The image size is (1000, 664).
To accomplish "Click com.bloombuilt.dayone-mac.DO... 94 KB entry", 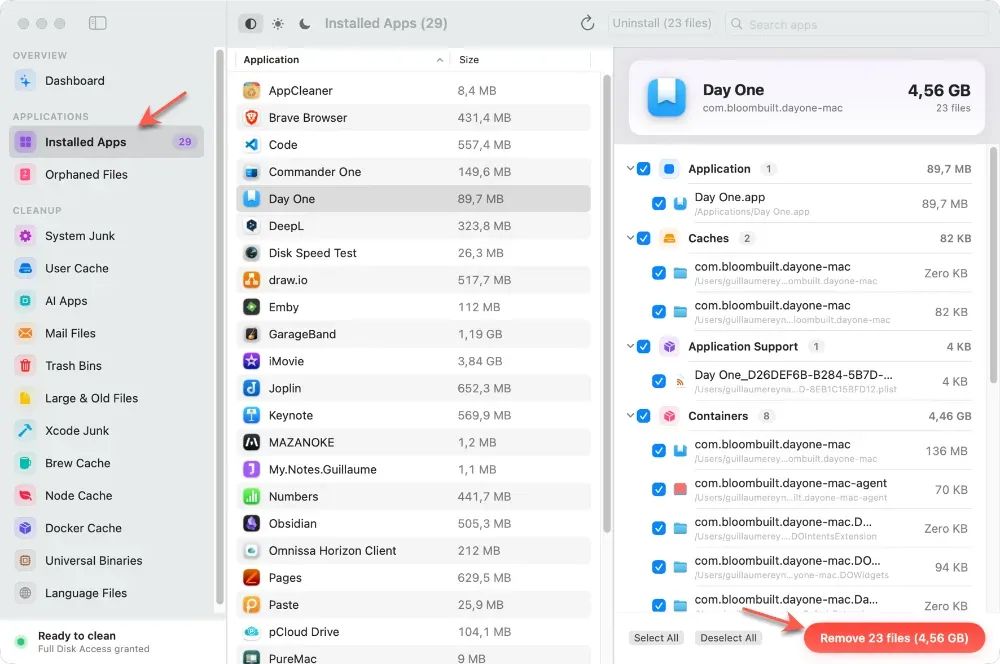I will [x=810, y=567].
